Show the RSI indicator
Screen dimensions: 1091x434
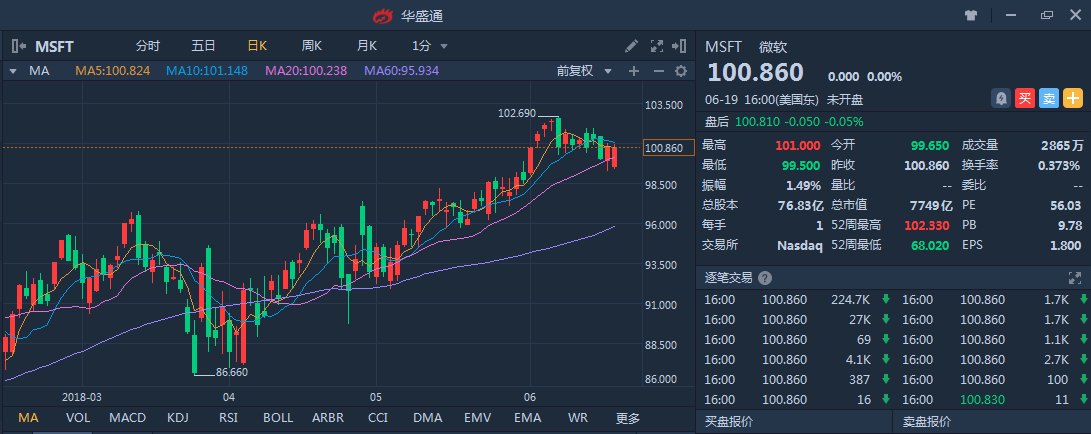228,418
